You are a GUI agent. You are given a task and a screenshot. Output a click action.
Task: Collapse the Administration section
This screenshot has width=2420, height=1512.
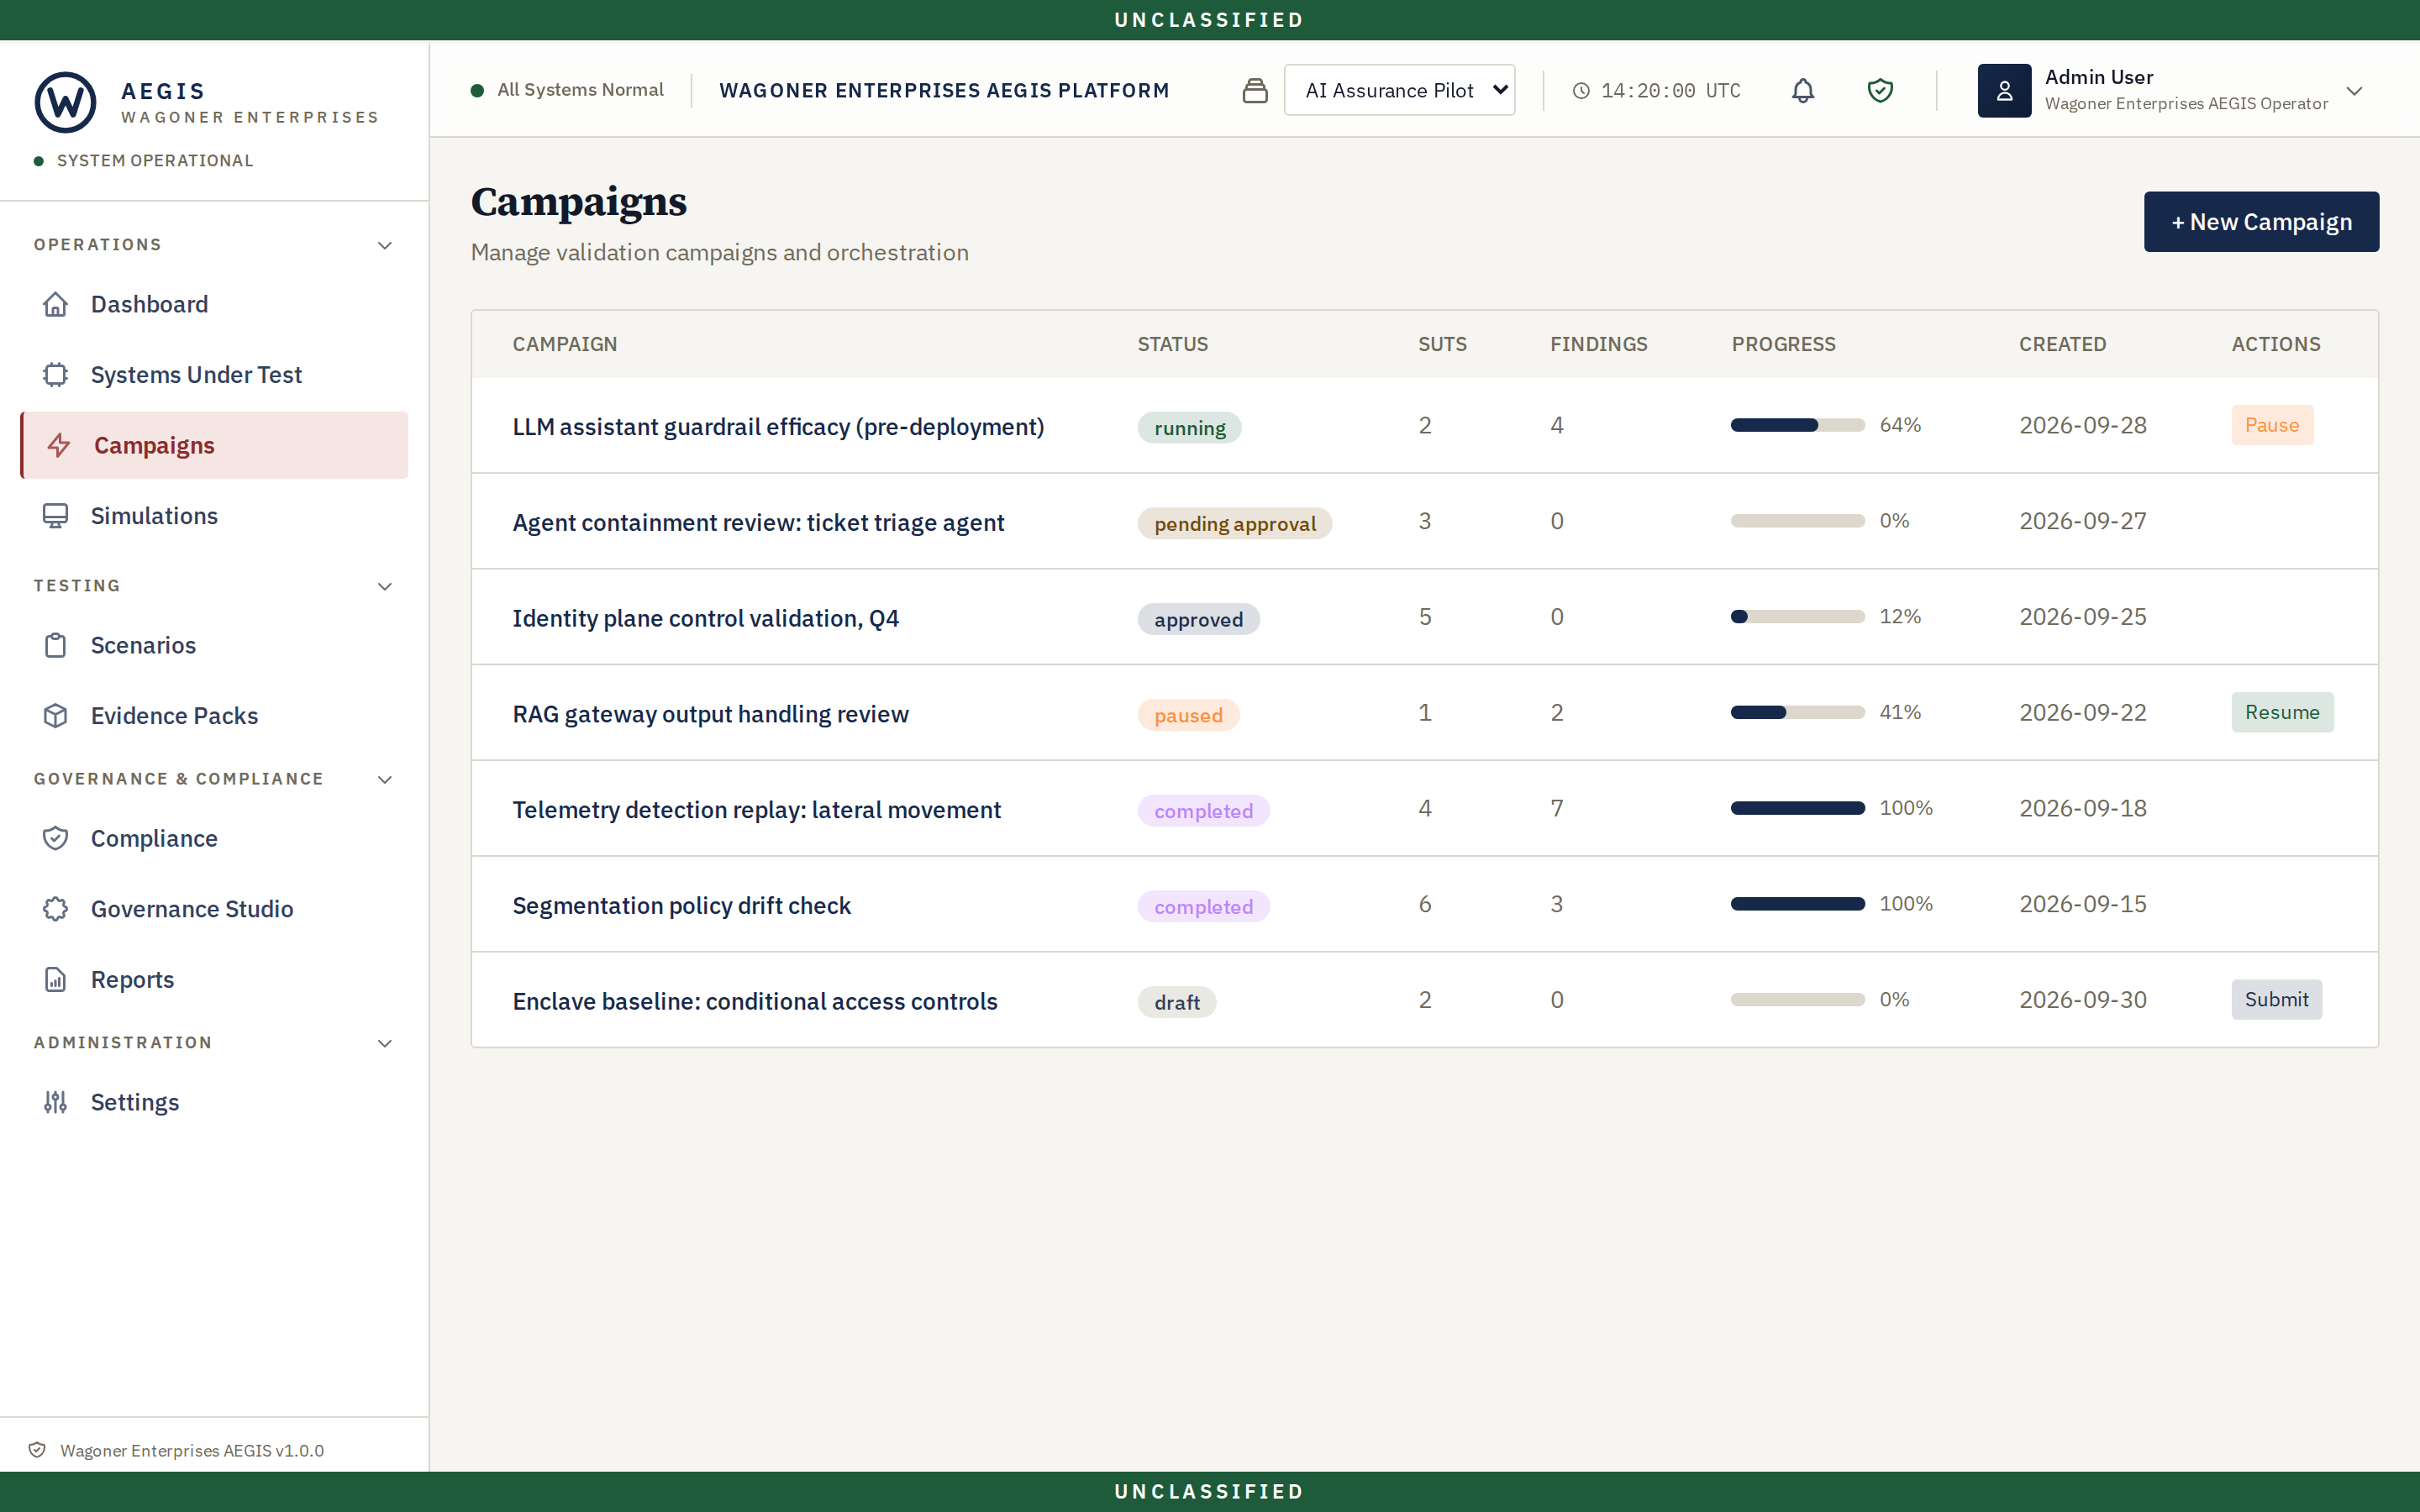pyautogui.click(x=385, y=1043)
